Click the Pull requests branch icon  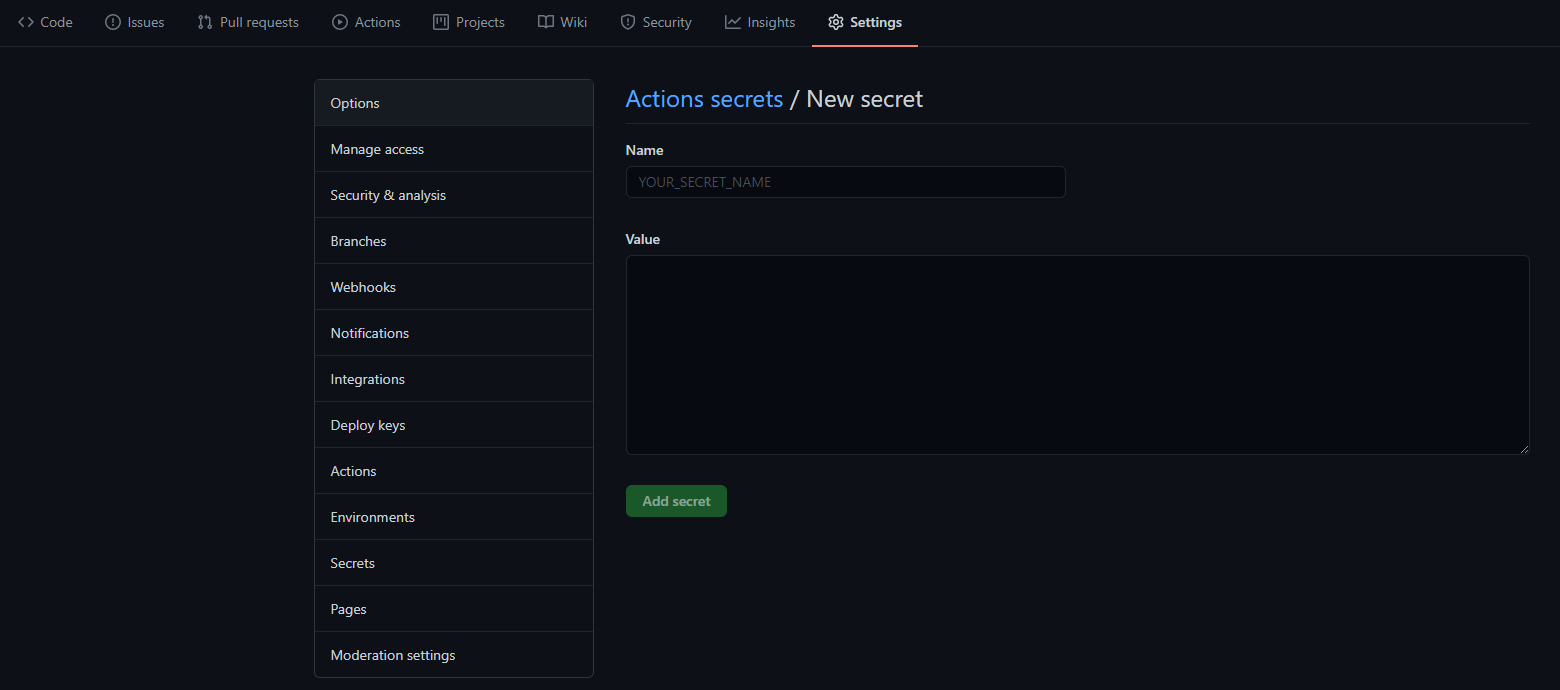pyautogui.click(x=205, y=22)
